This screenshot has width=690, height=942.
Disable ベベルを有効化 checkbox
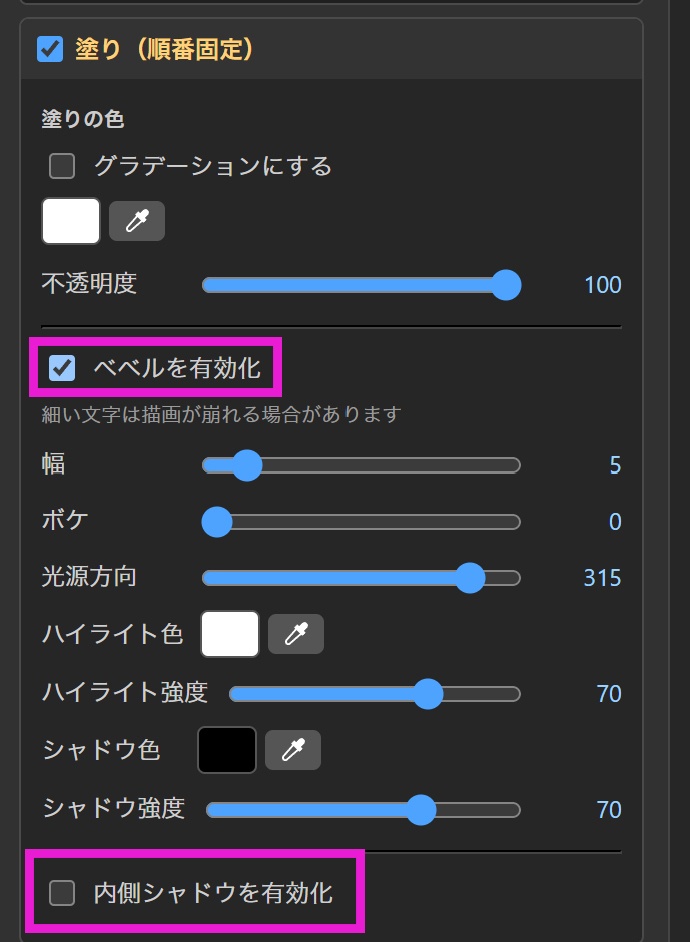[x=62, y=368]
